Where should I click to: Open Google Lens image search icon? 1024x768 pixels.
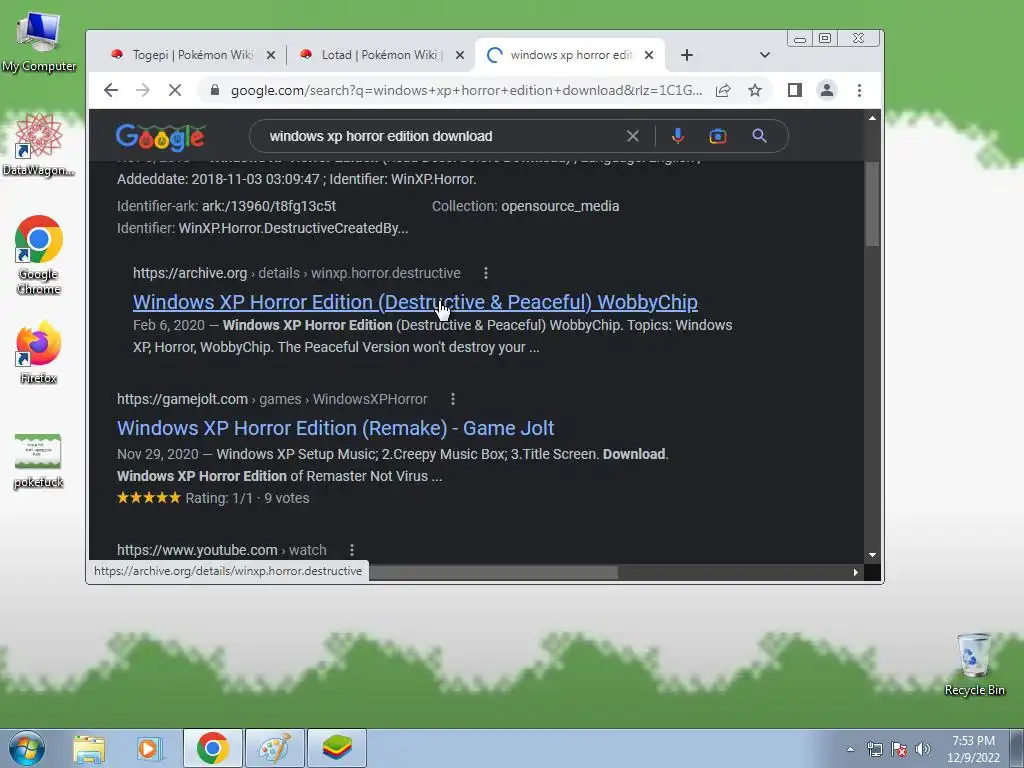pos(718,136)
